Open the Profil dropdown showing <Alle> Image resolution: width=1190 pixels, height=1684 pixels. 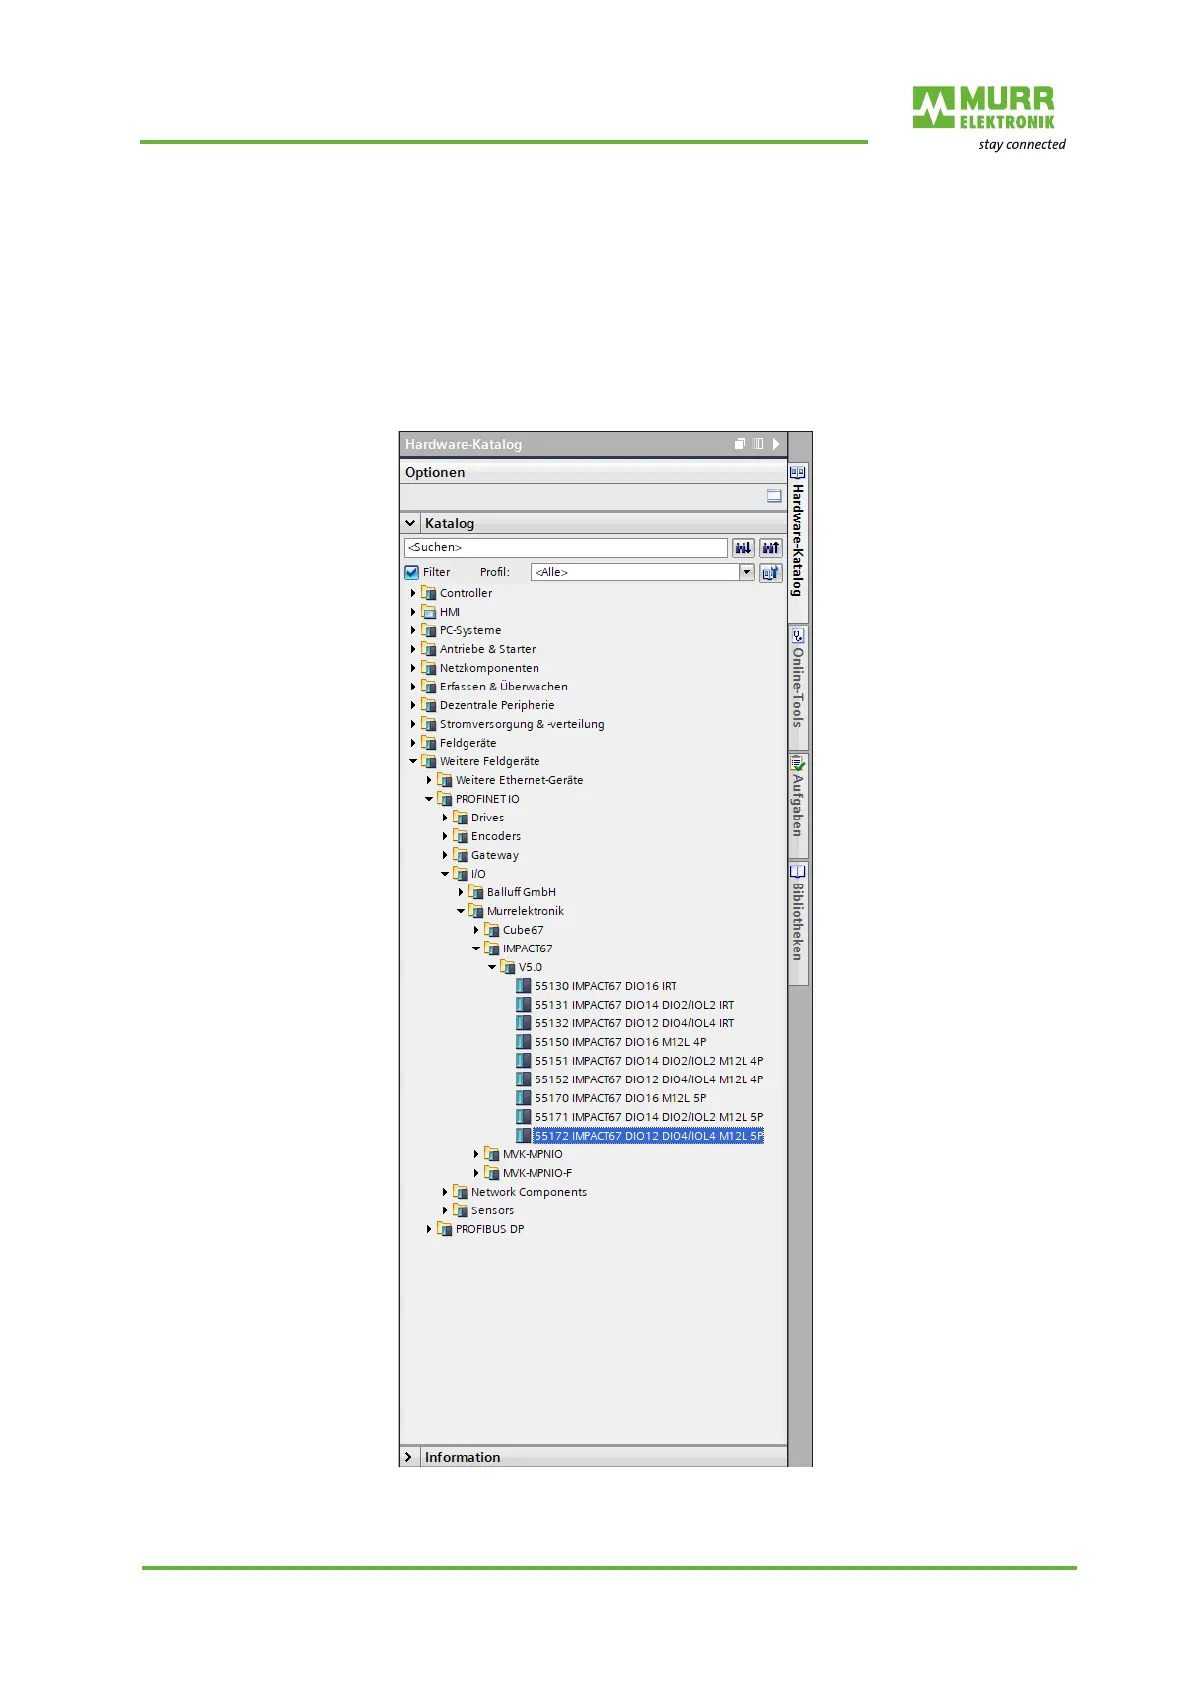[x=746, y=572]
